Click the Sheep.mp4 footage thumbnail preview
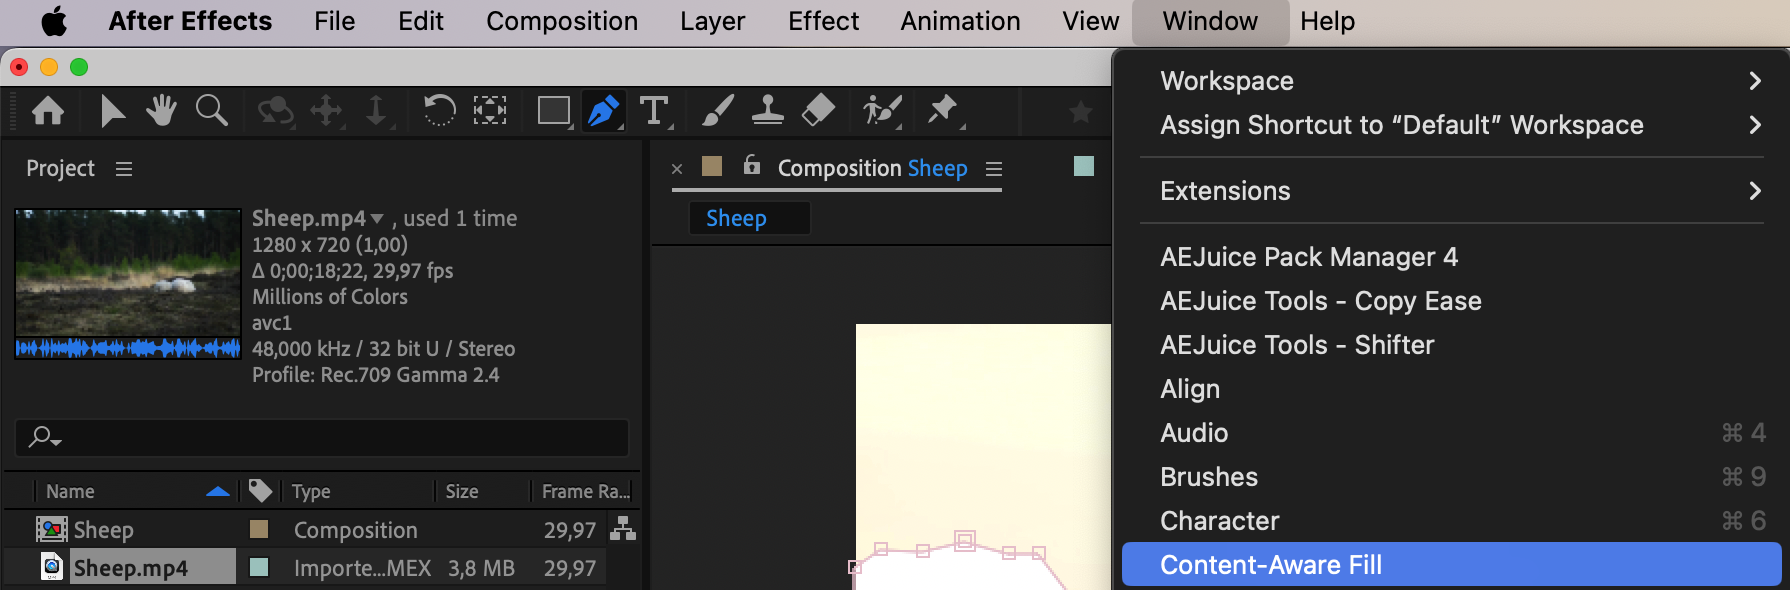The height and width of the screenshot is (590, 1790). point(128,284)
